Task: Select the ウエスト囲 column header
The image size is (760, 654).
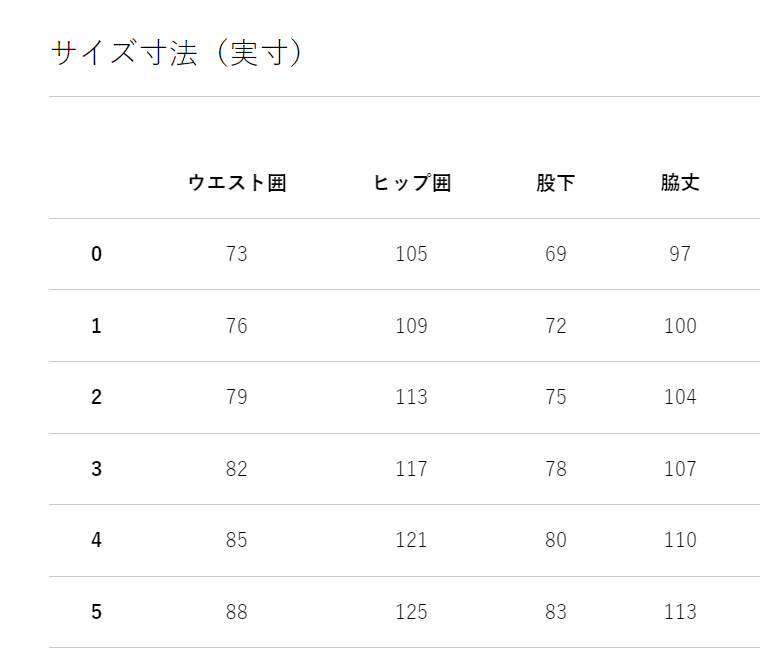Action: 237,183
